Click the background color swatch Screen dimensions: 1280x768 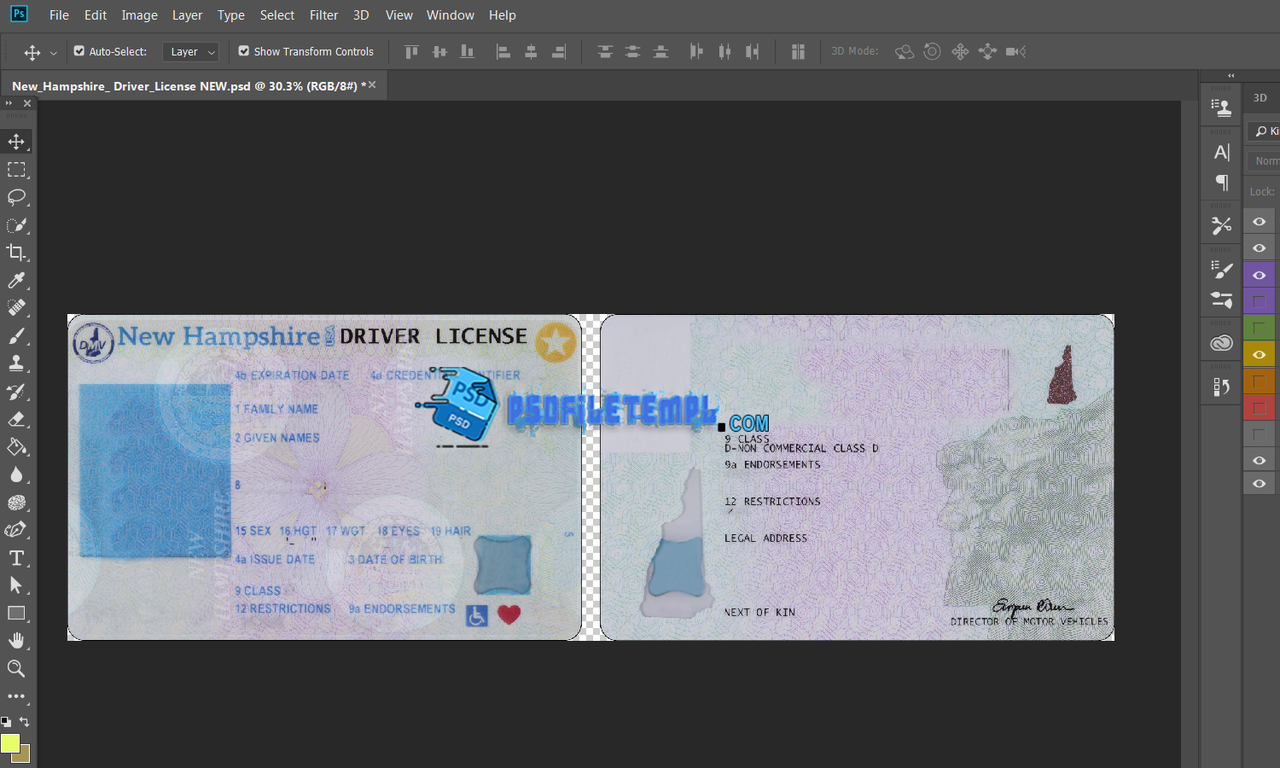tap(20, 753)
